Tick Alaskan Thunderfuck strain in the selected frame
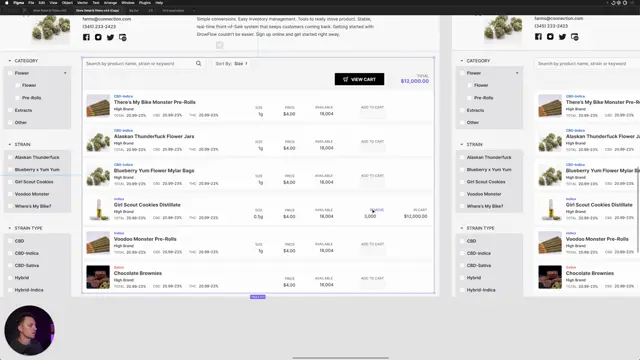This screenshot has width=640, height=360. click(x=10, y=157)
